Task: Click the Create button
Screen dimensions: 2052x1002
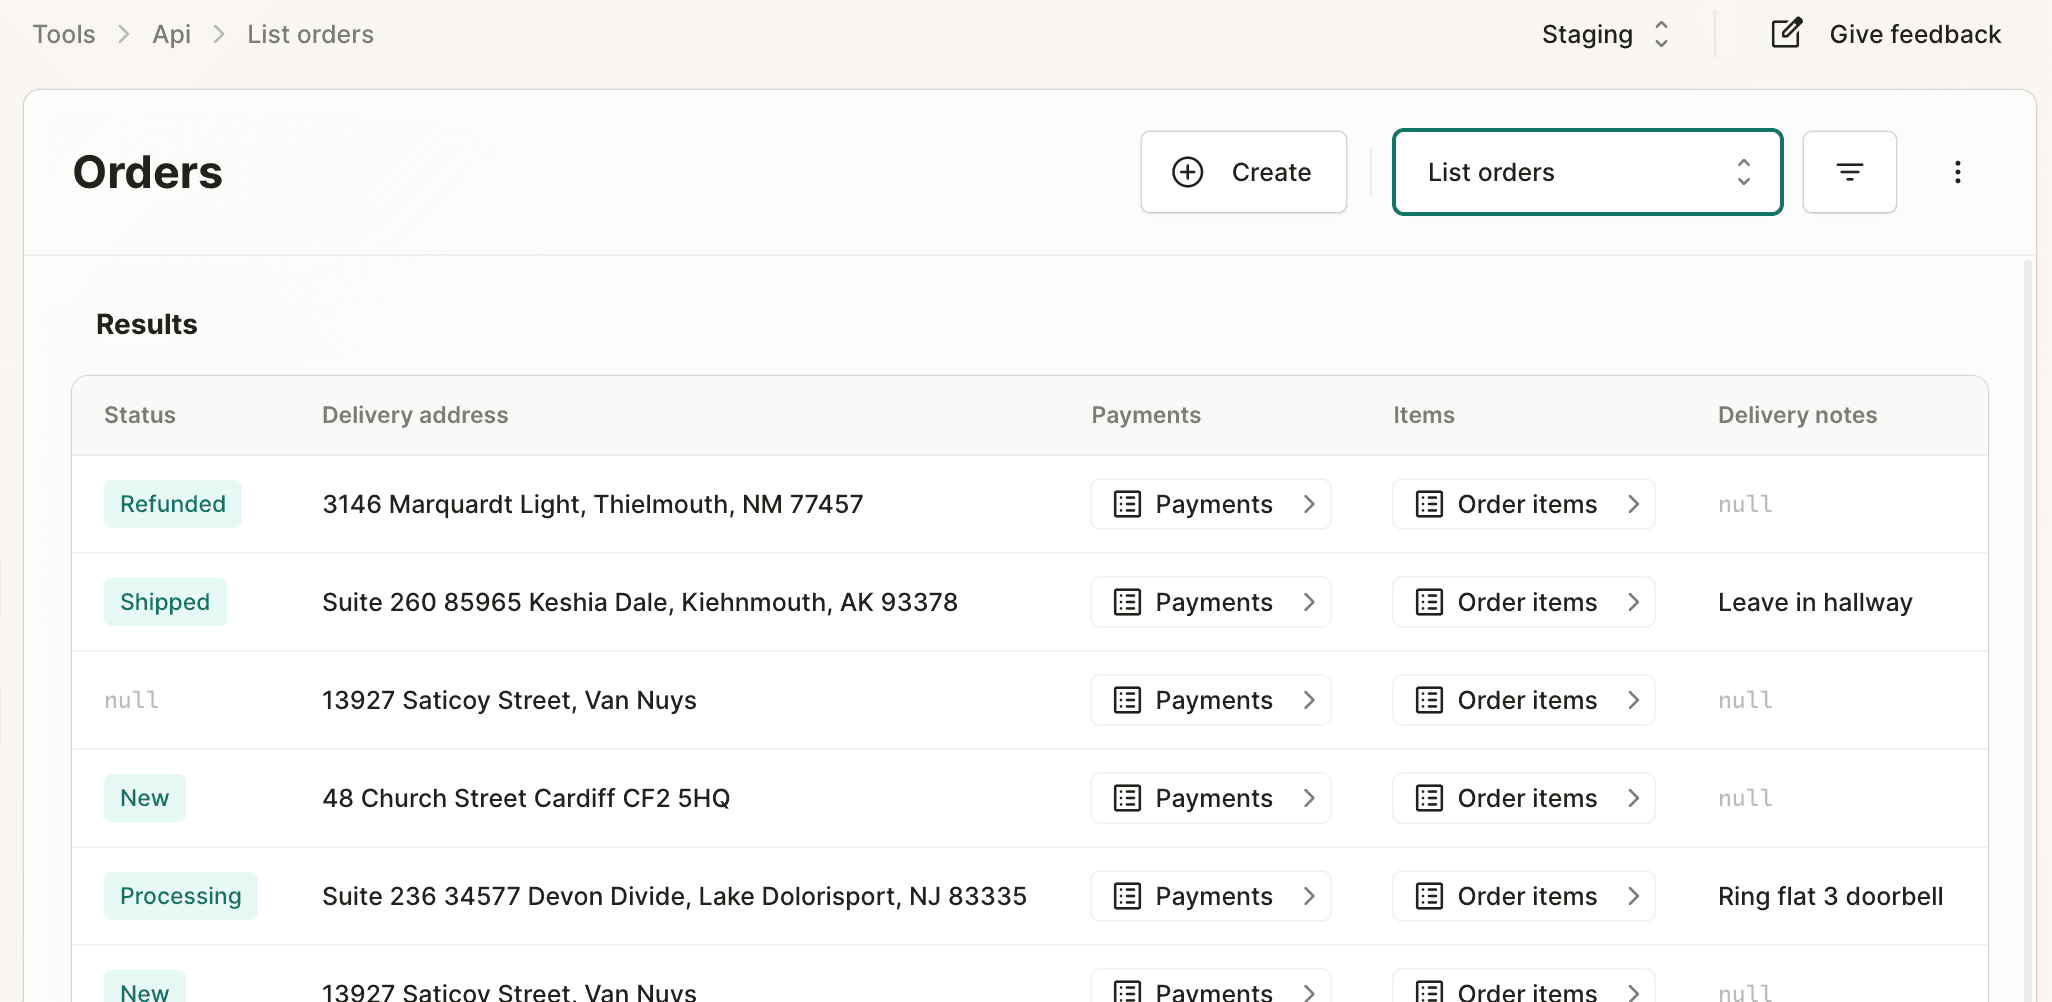Action: pyautogui.click(x=1243, y=172)
